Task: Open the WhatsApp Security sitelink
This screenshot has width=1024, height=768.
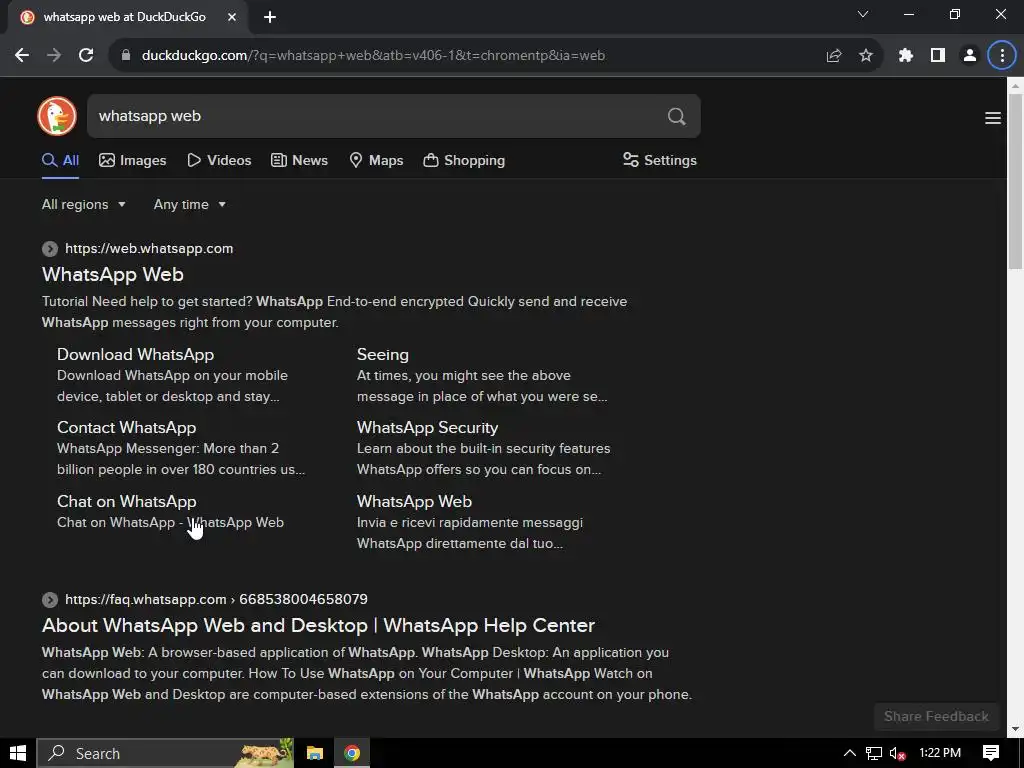Action: [x=427, y=428]
